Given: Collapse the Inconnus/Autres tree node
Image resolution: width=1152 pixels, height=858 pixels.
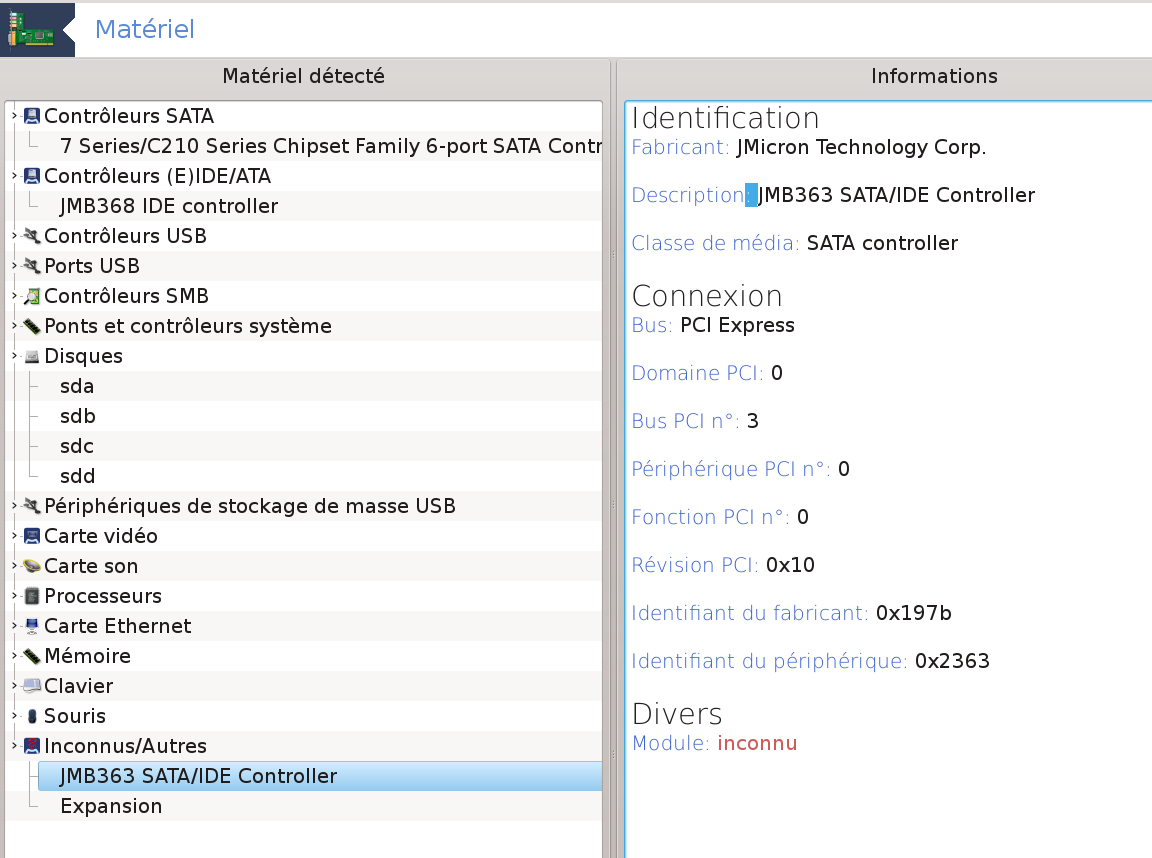Looking at the screenshot, I should [14, 746].
